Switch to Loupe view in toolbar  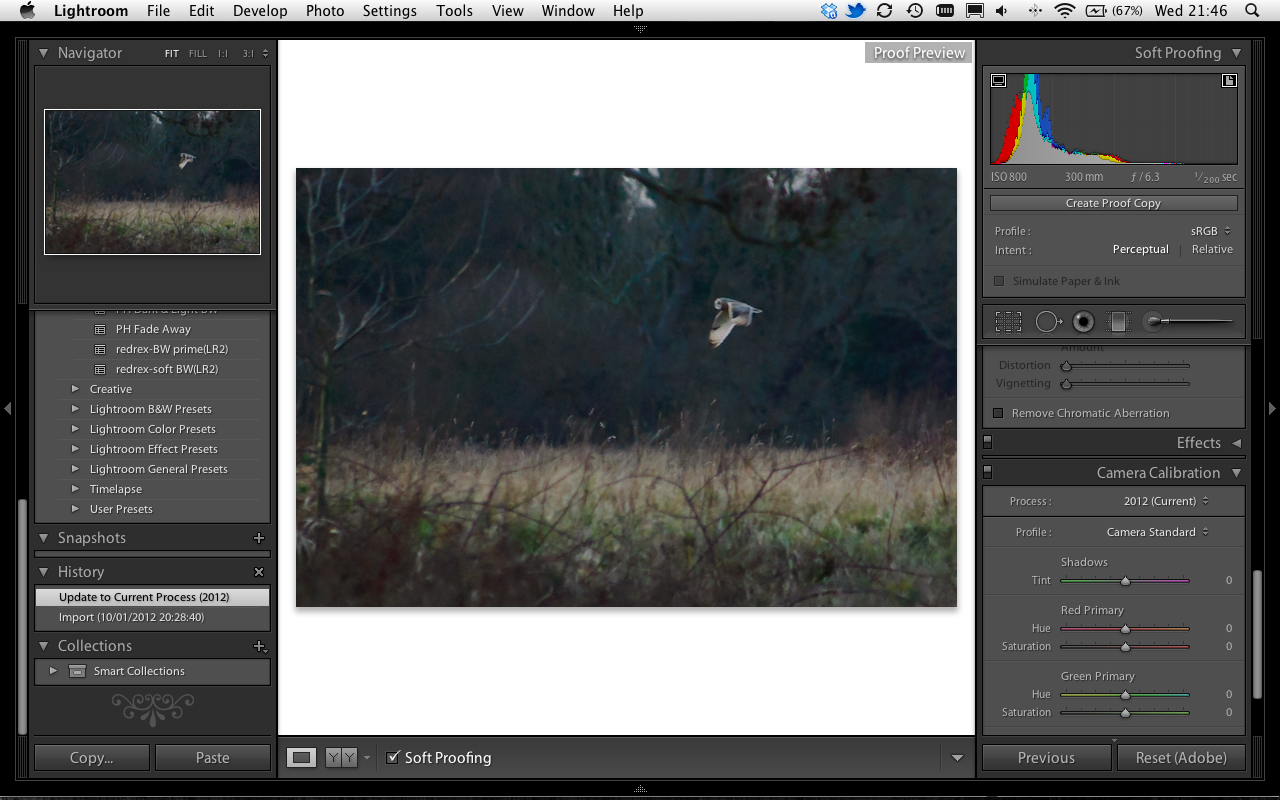click(301, 758)
